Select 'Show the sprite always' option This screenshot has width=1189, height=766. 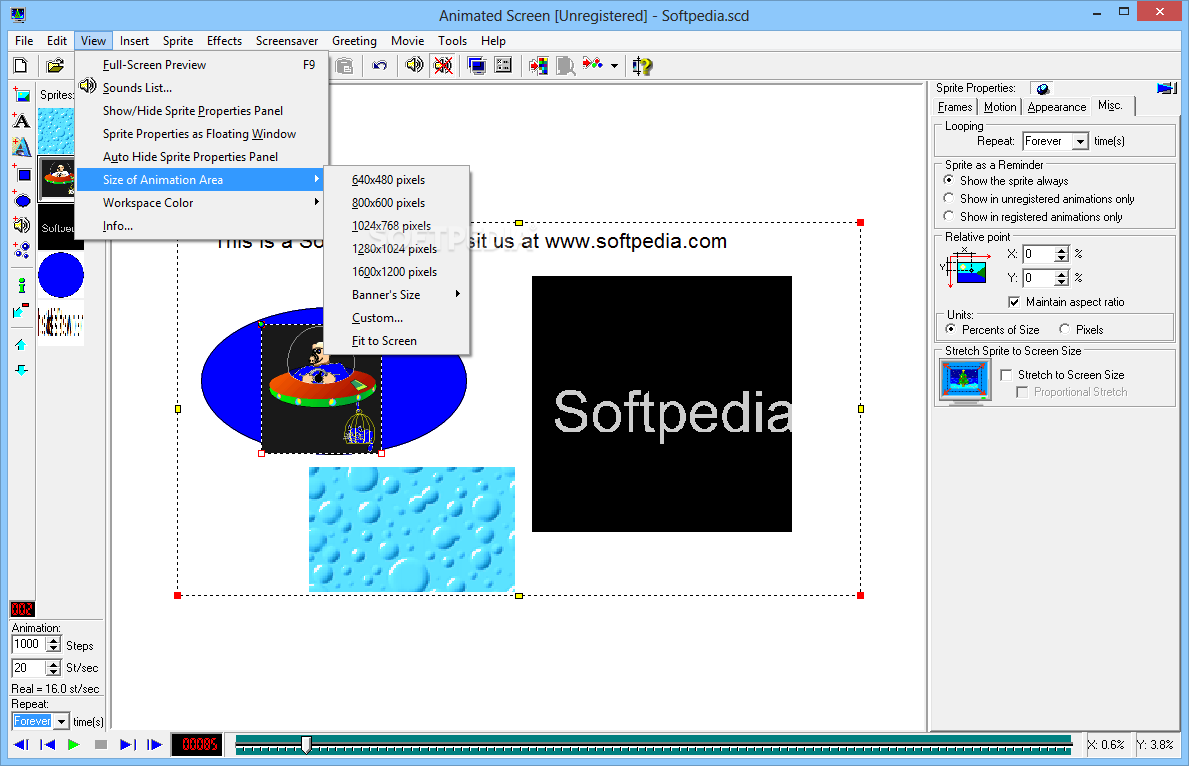click(1005, 181)
